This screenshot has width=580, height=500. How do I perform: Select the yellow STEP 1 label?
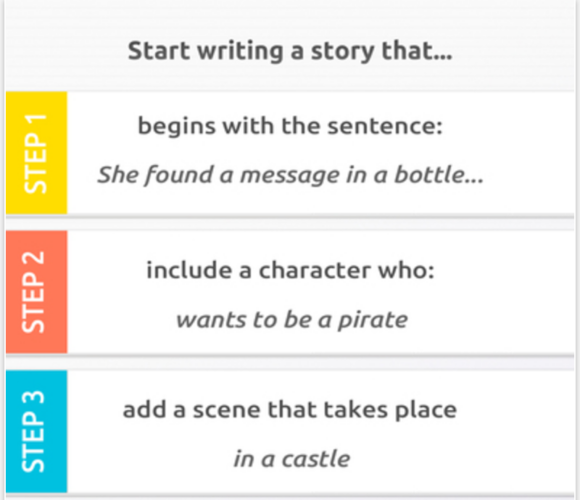36,153
